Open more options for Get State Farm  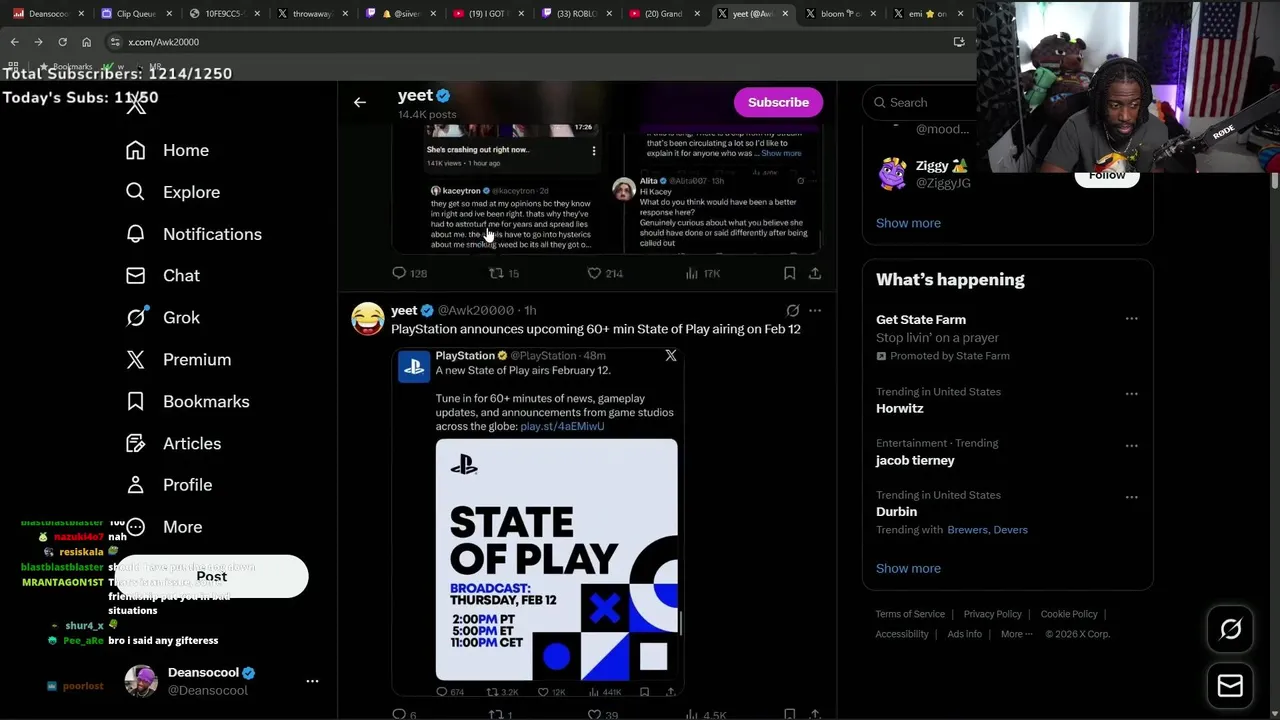[x=1131, y=319]
